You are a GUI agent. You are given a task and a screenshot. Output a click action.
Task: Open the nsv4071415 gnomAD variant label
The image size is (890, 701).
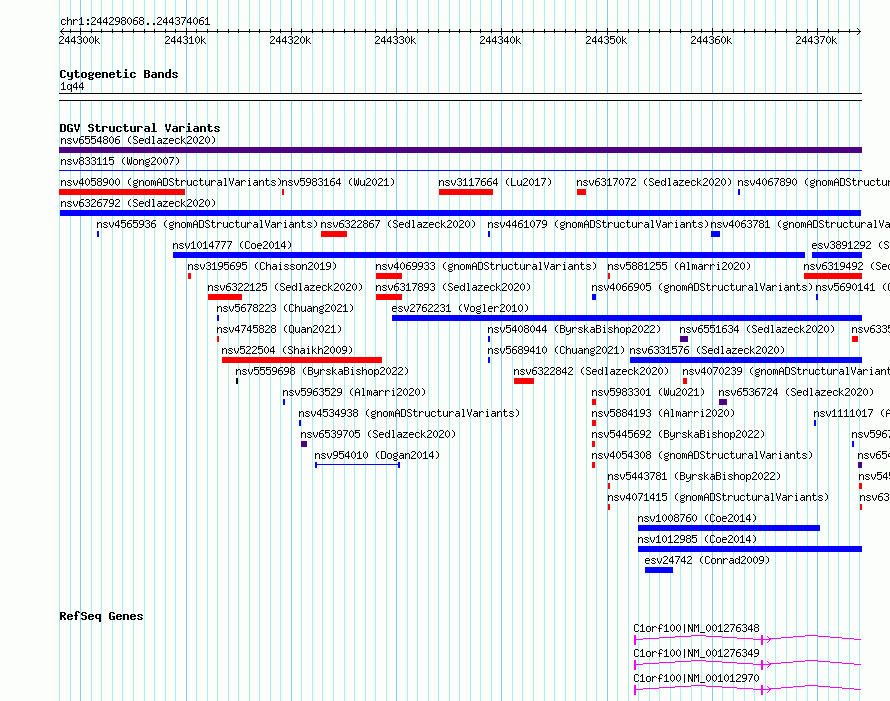[x=718, y=497]
